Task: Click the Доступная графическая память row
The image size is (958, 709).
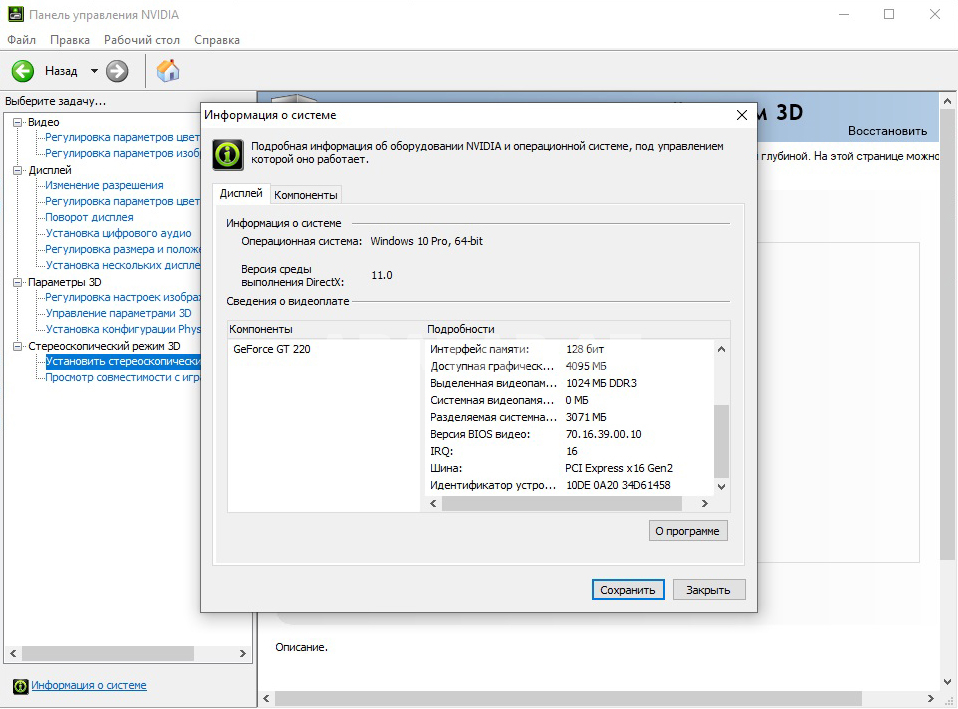Action: point(569,366)
